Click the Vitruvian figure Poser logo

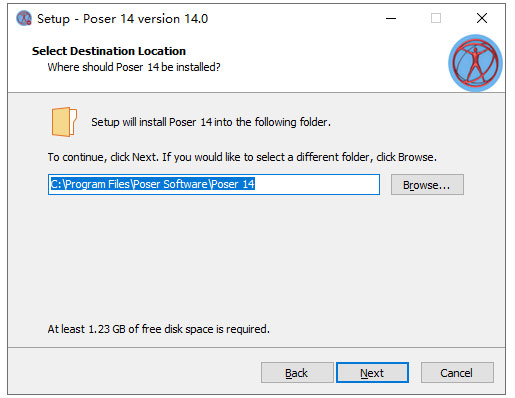tap(475, 63)
